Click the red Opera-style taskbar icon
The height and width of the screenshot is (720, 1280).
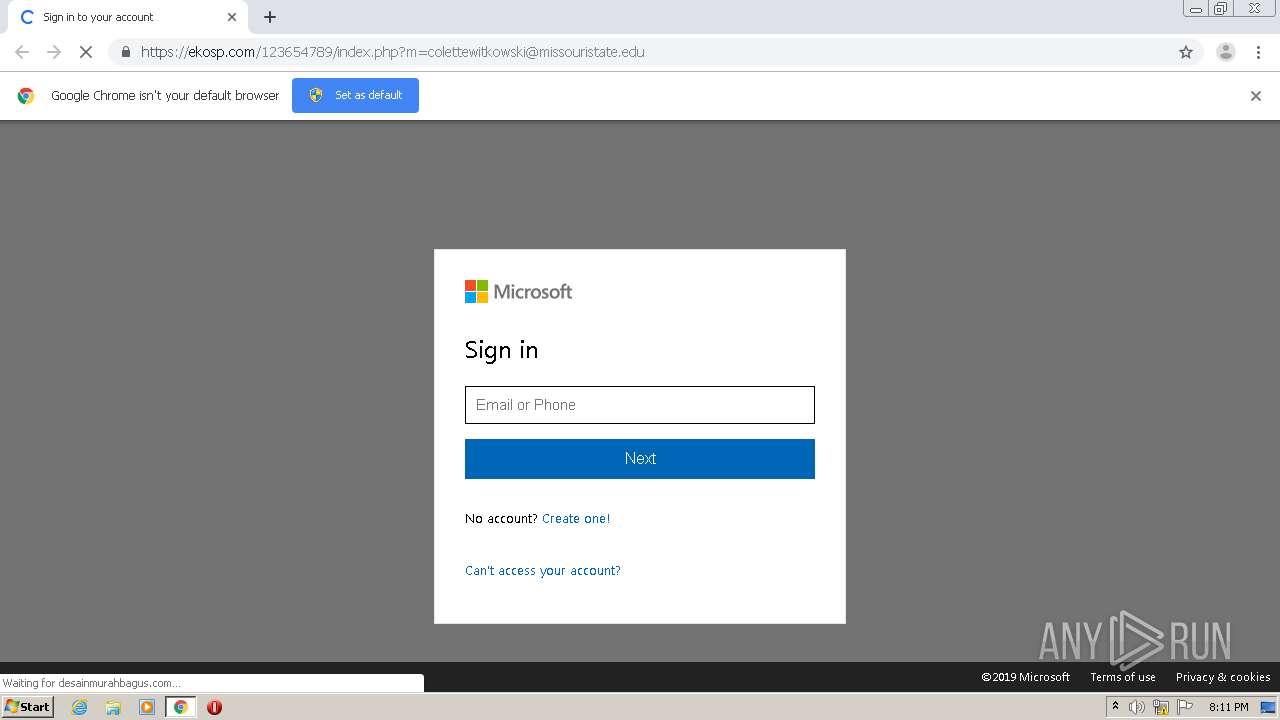[x=214, y=707]
